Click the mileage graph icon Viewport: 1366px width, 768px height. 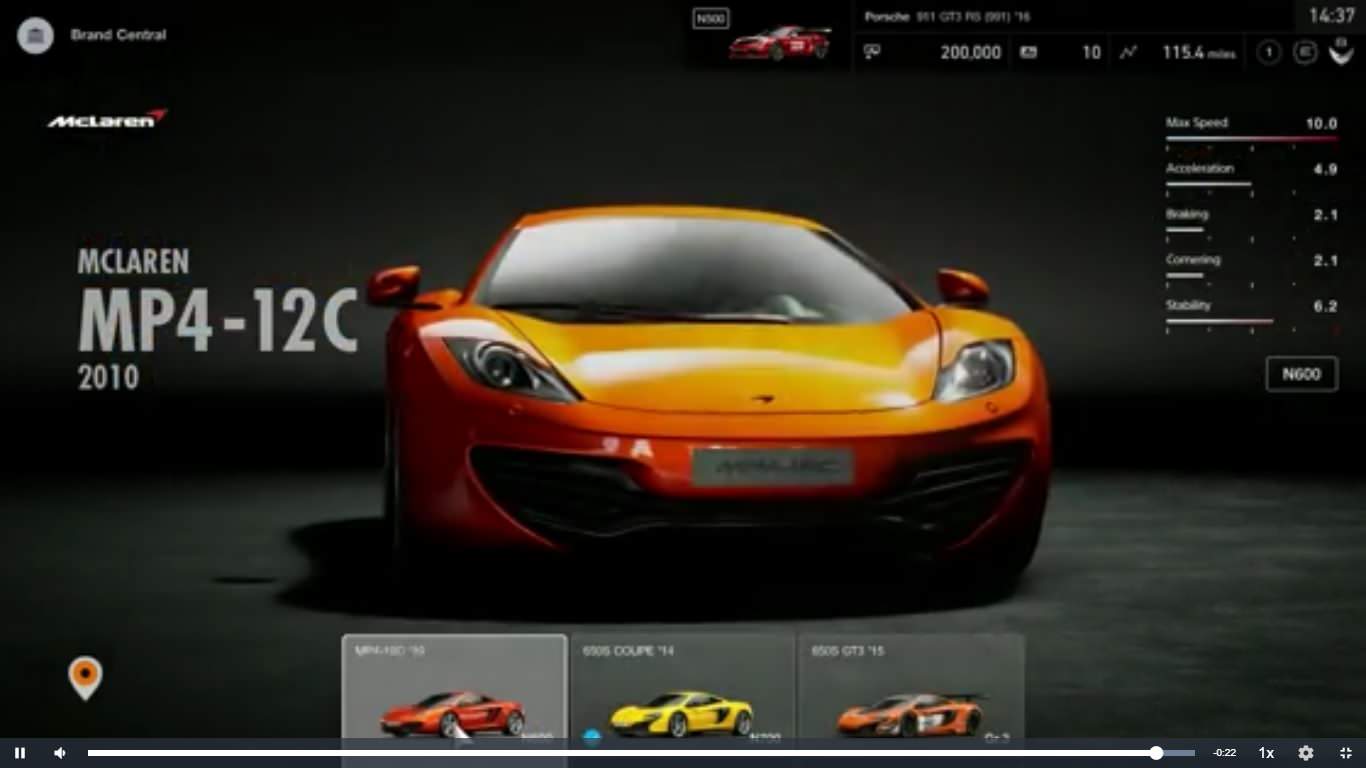coord(1128,53)
